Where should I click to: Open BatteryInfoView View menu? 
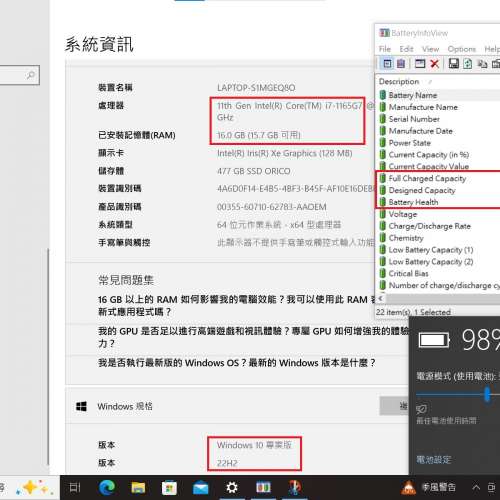click(430, 49)
